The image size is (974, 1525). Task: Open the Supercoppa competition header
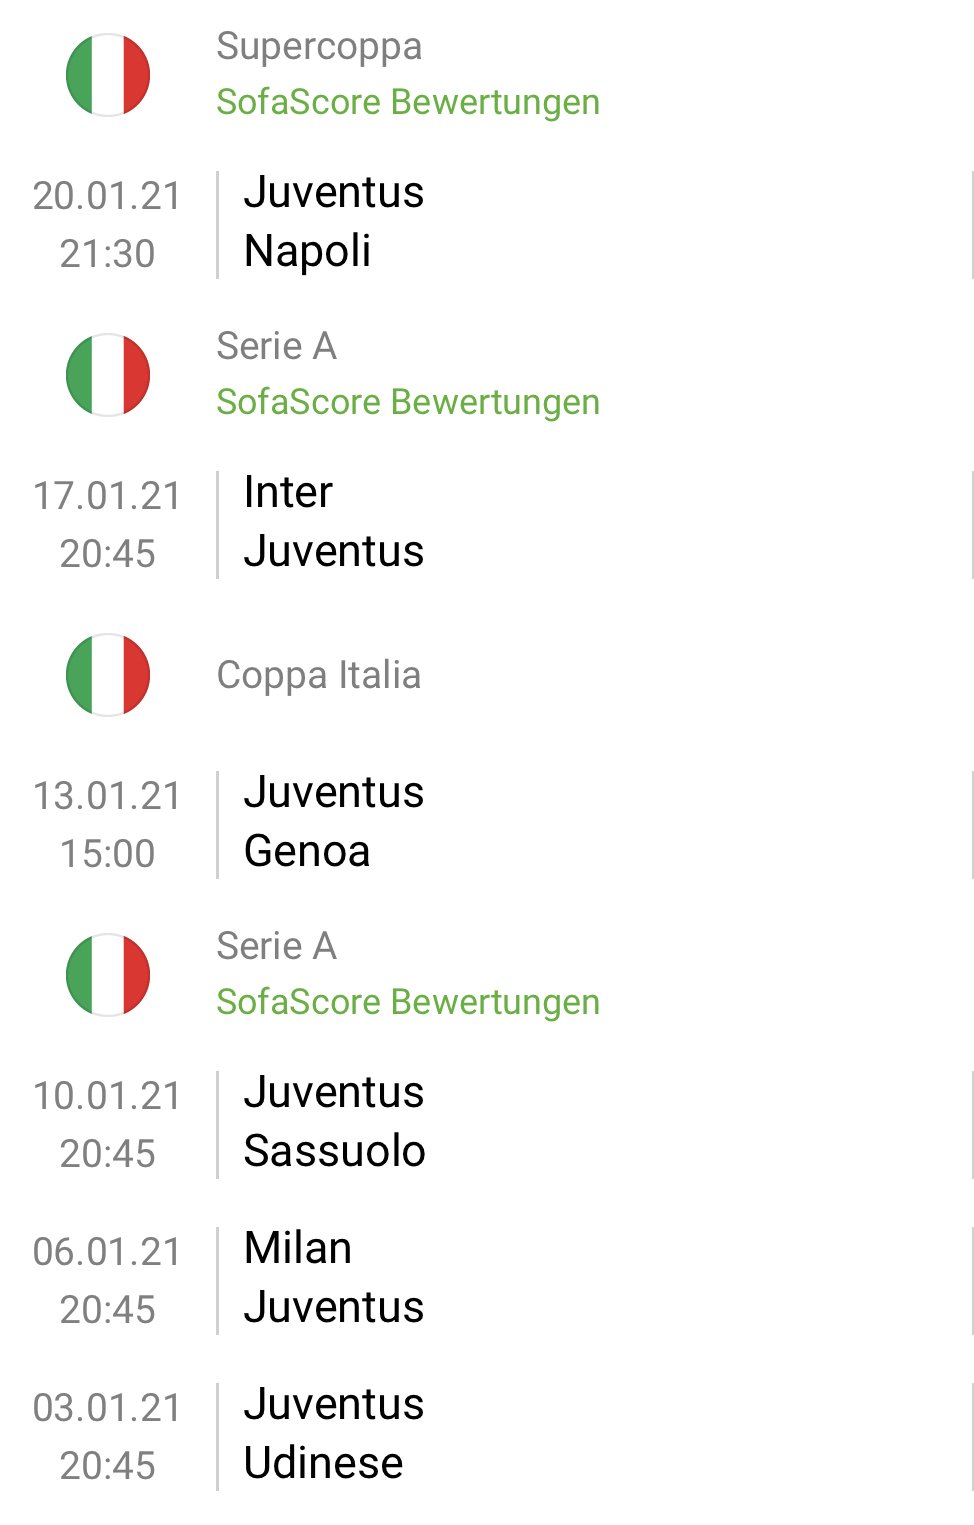(319, 46)
